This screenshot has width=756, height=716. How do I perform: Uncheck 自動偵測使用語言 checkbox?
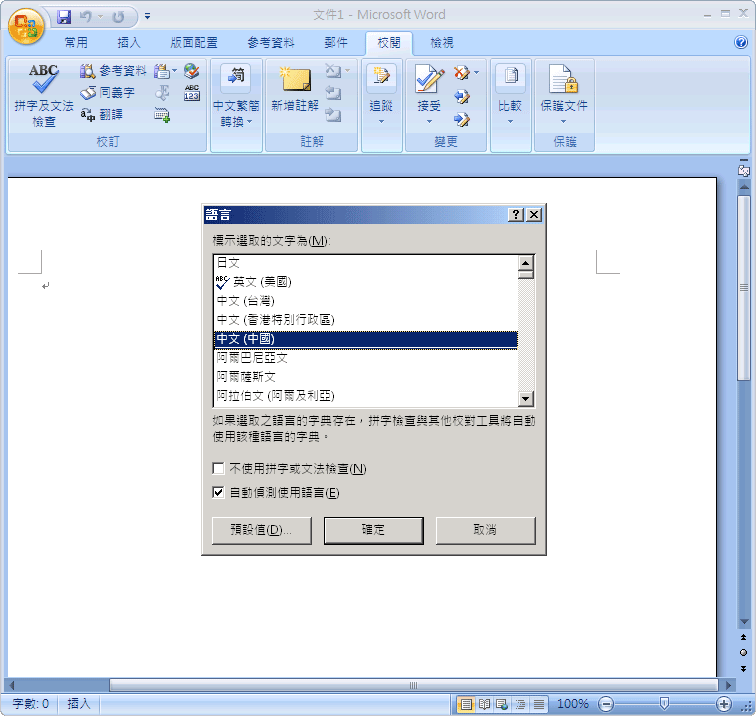(218, 492)
